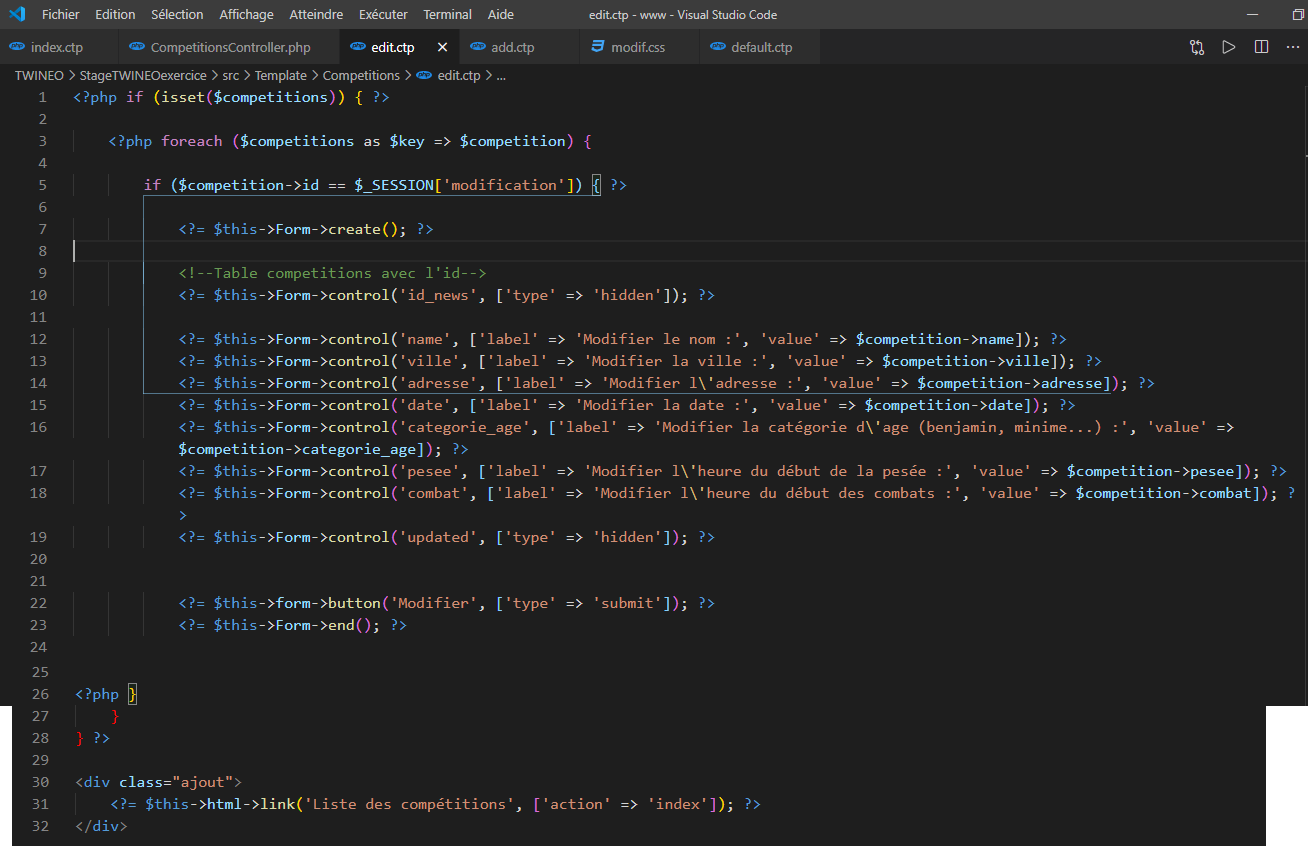Place cursor on the foreach keyword
This screenshot has width=1308, height=846.
pos(192,141)
